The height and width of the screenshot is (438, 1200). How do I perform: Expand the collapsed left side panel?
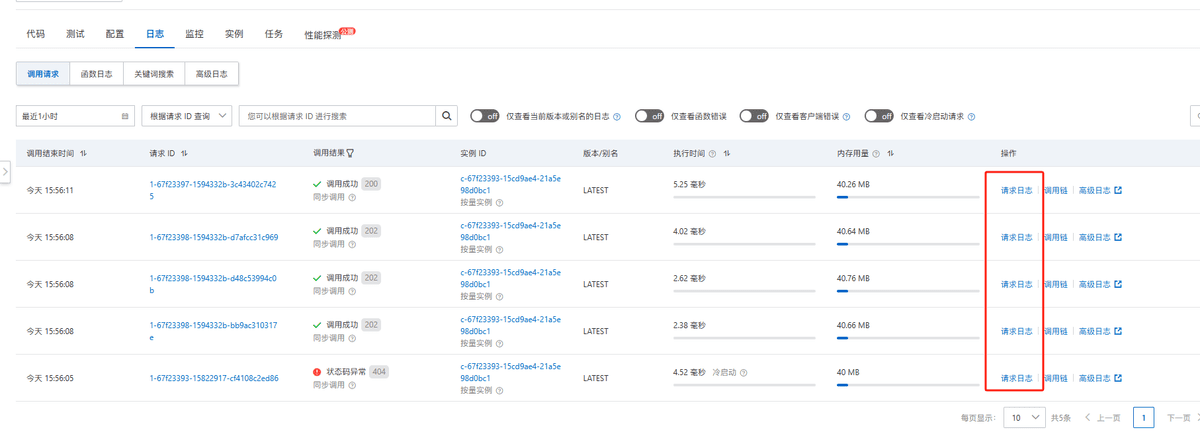coord(5,172)
